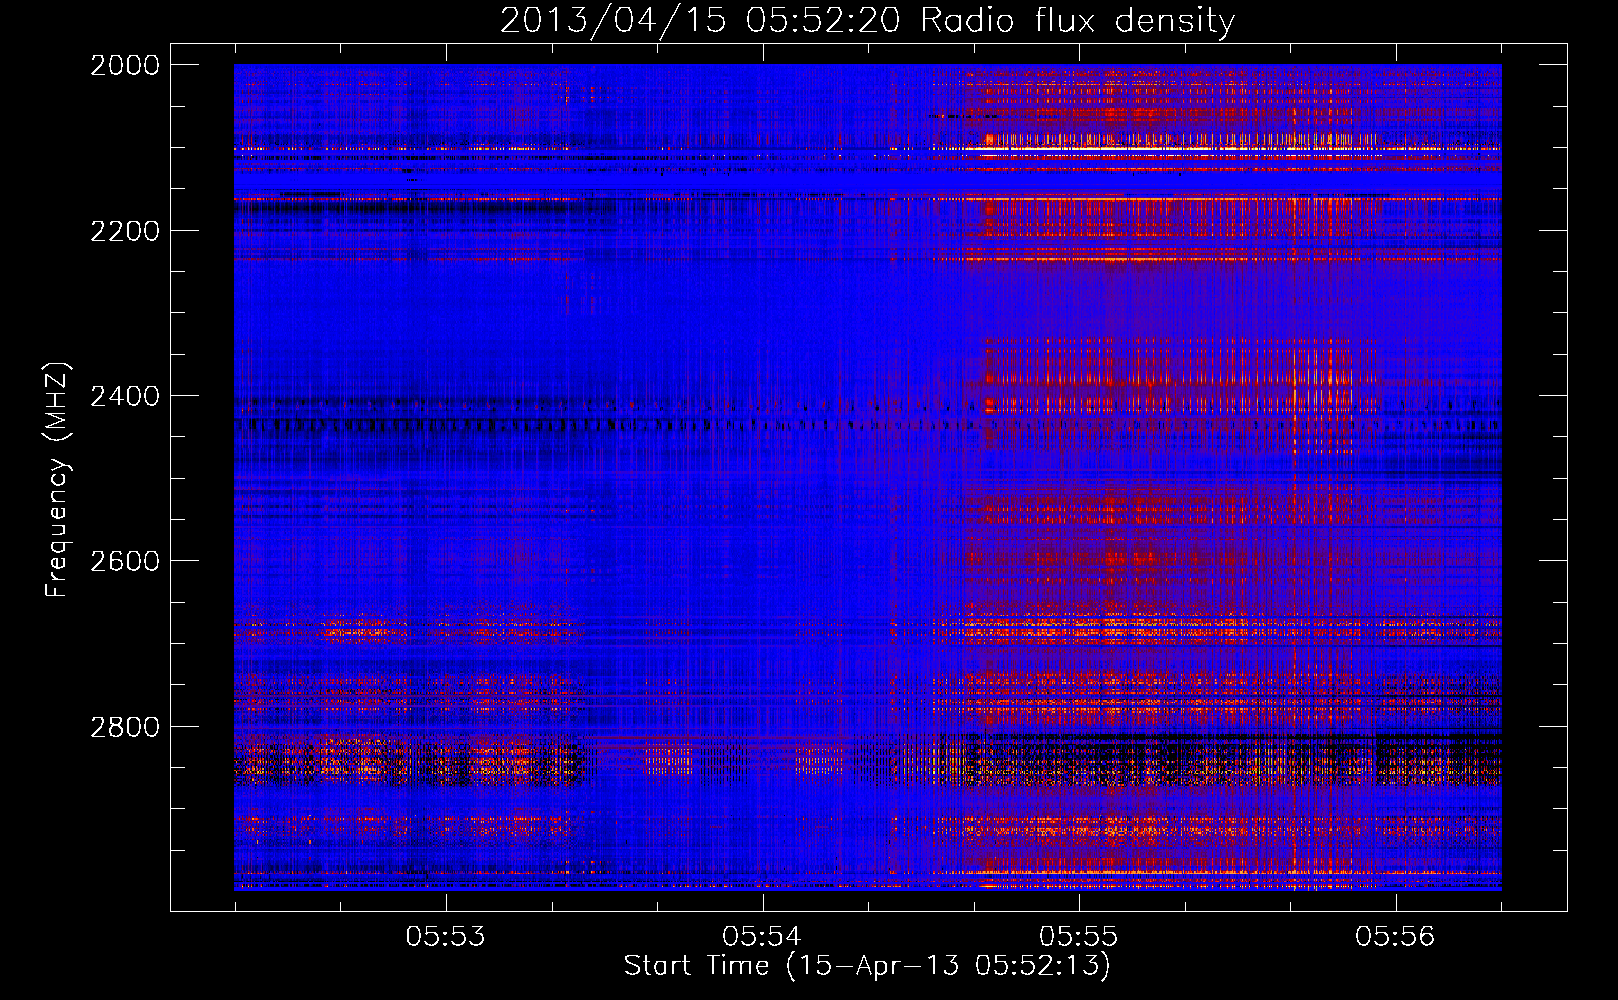Click the '05:53' time axis label
The height and width of the screenshot is (1000, 1618).
click(x=445, y=937)
